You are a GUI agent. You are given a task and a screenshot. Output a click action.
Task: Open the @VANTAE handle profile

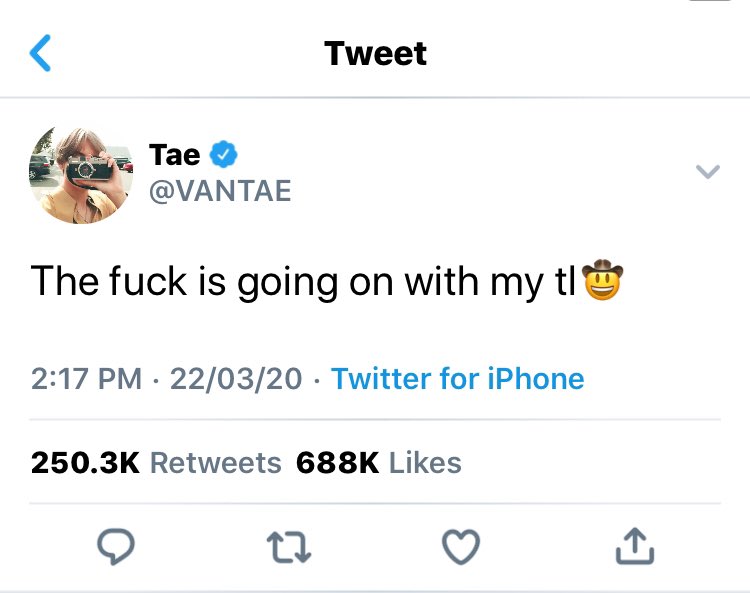pos(220,191)
